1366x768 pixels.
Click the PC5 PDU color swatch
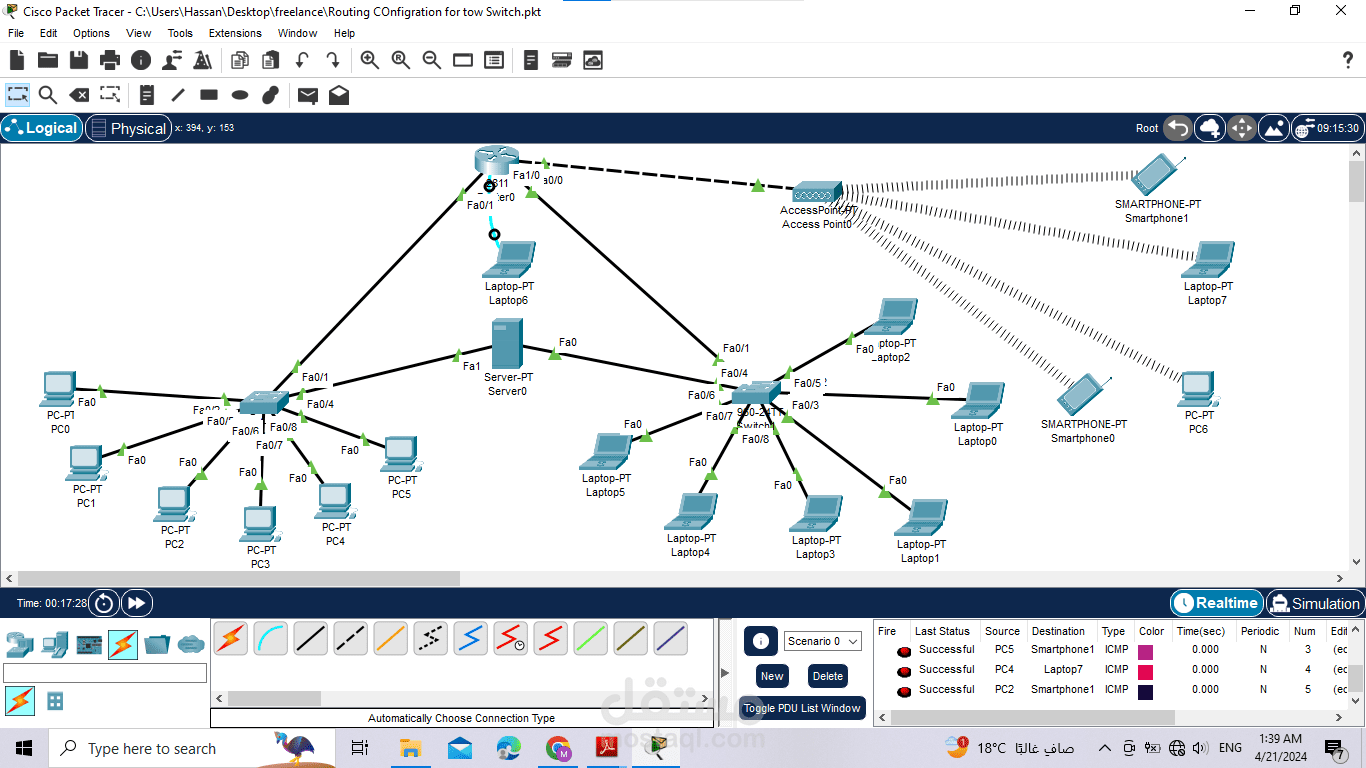click(x=1146, y=651)
